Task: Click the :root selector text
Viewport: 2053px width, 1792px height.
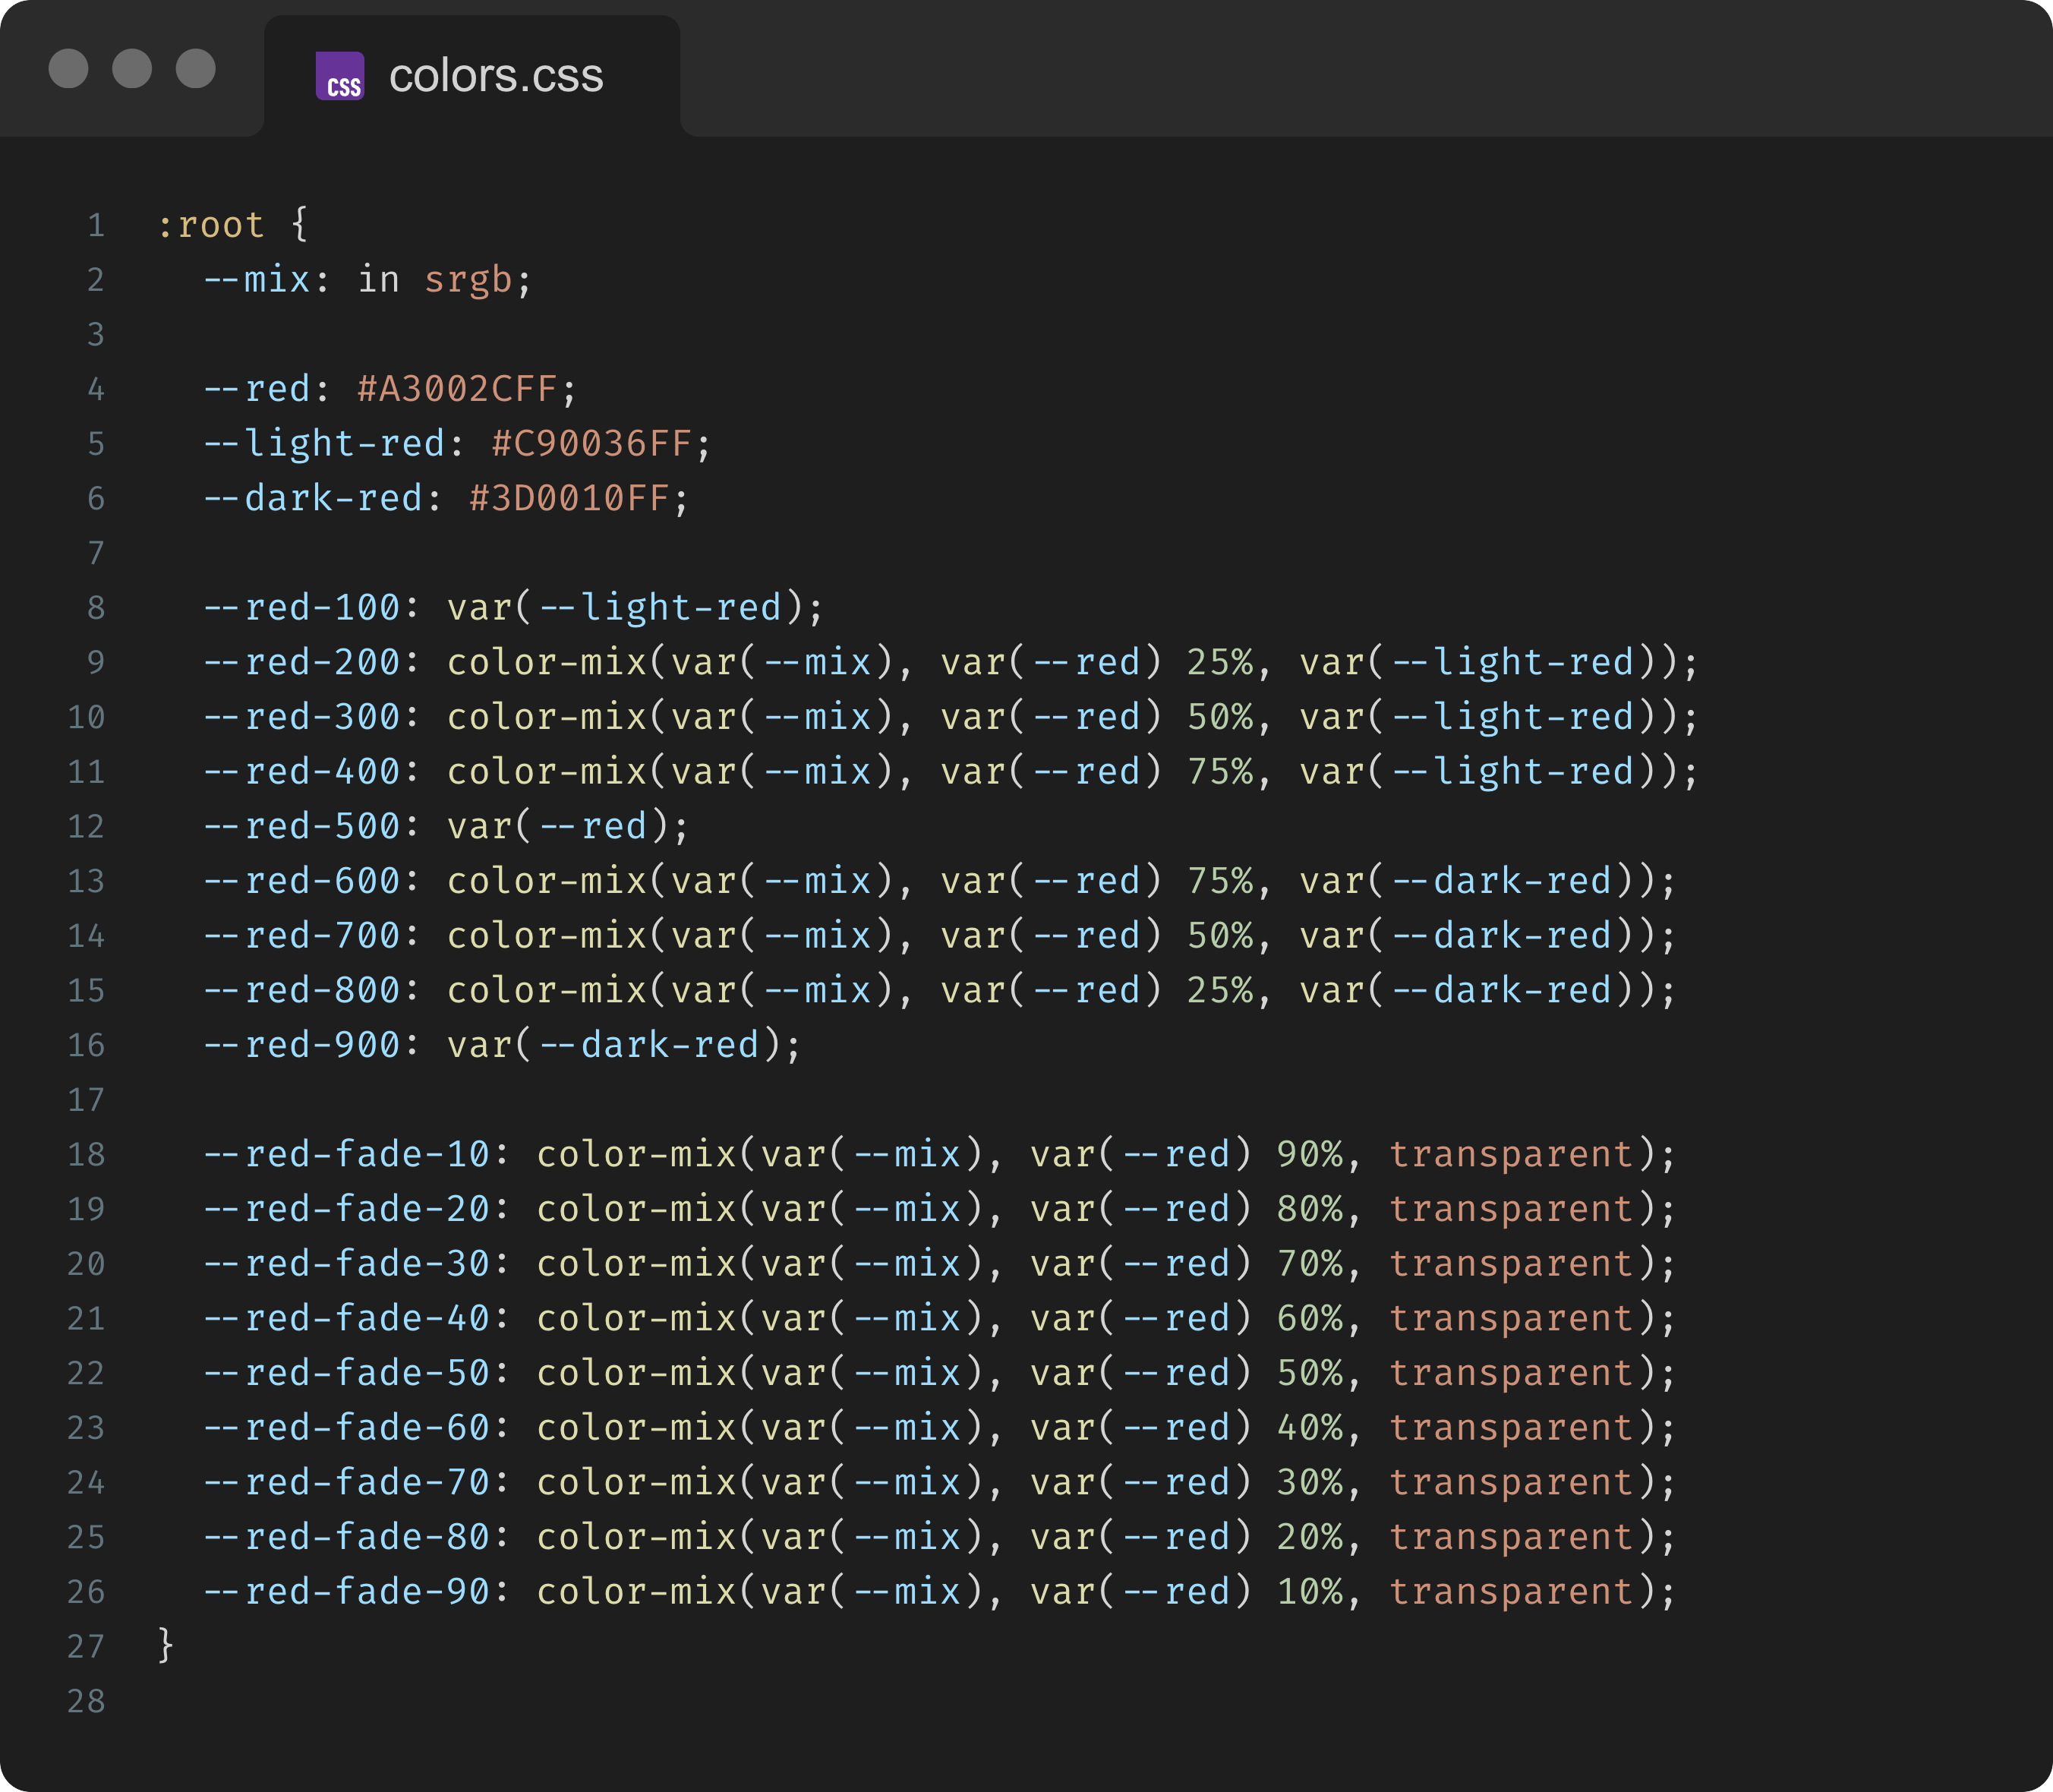Action: (x=211, y=225)
